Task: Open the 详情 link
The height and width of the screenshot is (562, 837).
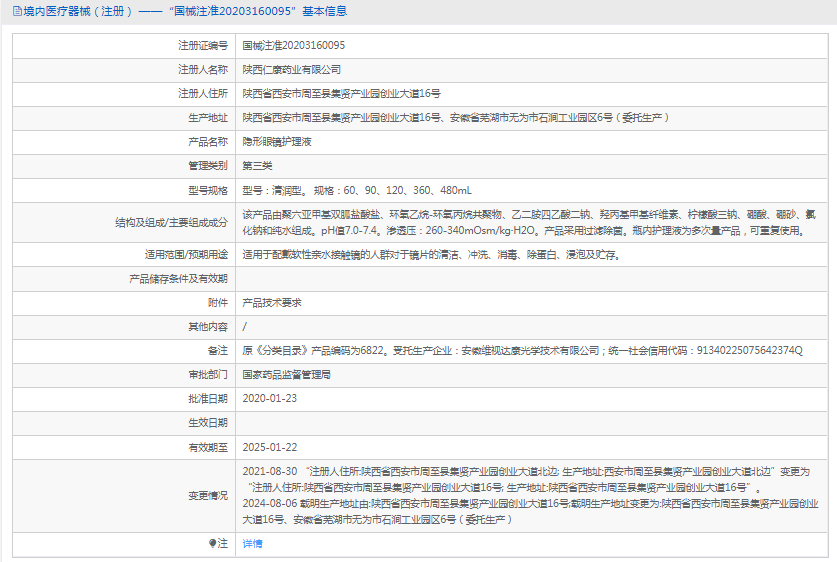Action: click(x=252, y=543)
